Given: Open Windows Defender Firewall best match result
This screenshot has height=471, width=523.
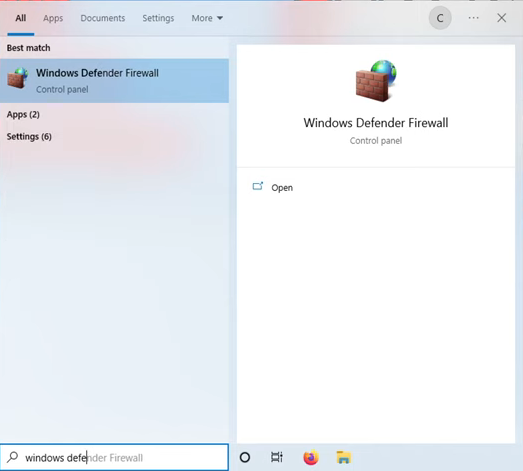Looking at the screenshot, I should point(114,81).
